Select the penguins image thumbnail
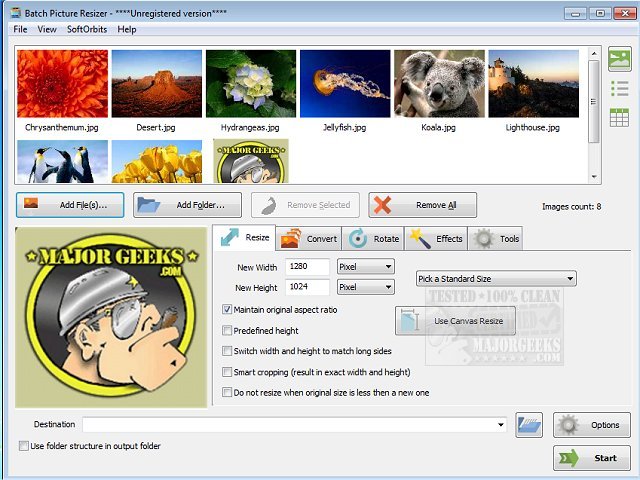This screenshot has height=480, width=640. tap(62, 161)
